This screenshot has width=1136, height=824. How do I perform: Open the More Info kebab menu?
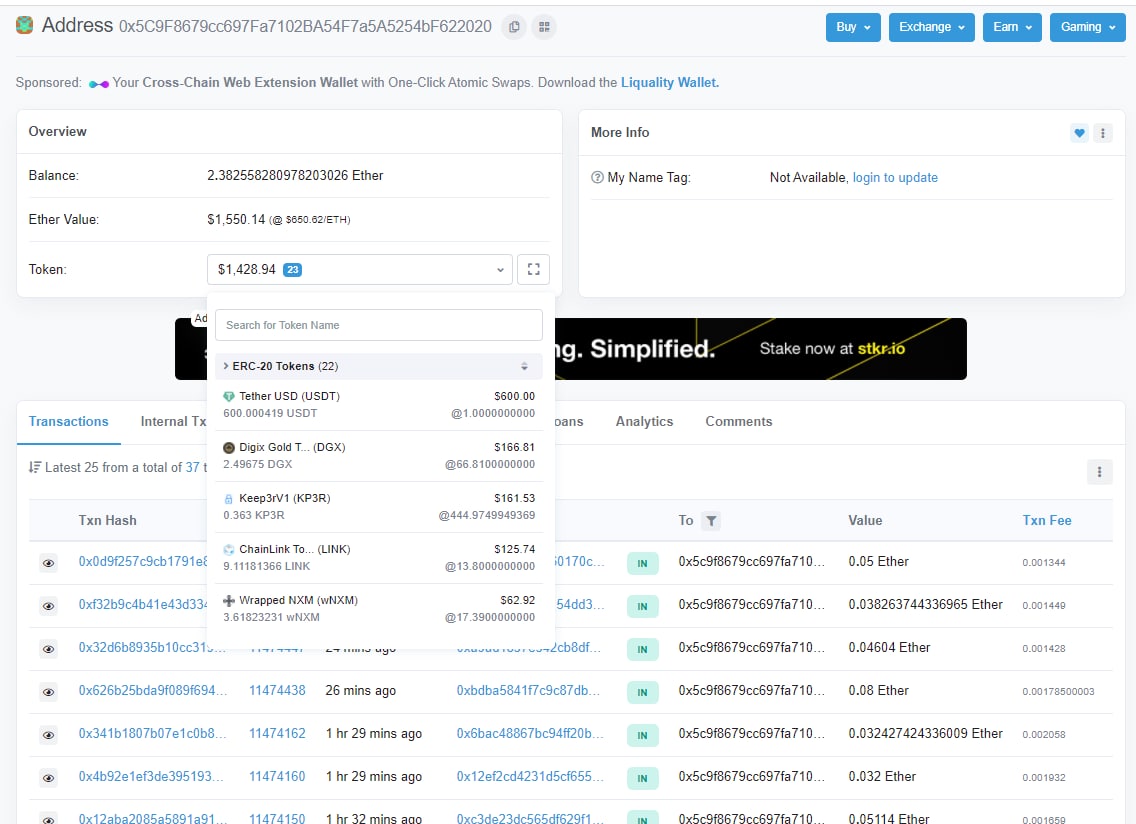coord(1103,132)
